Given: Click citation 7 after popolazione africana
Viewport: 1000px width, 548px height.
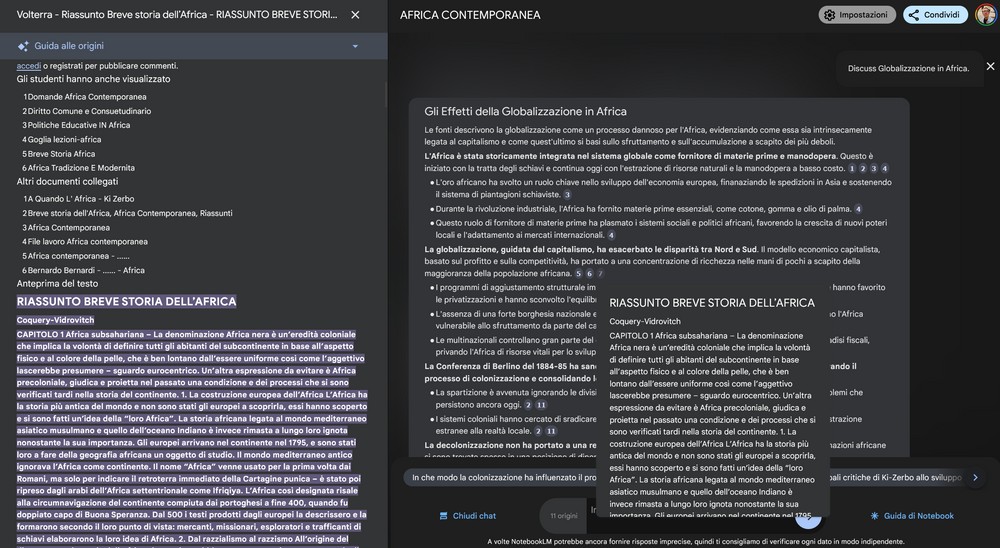Looking at the screenshot, I should 600,273.
